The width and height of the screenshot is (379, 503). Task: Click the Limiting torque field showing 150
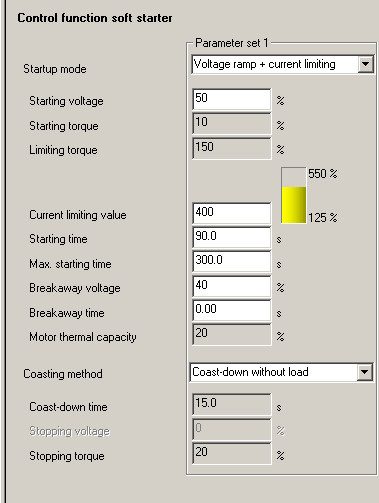coord(231,148)
